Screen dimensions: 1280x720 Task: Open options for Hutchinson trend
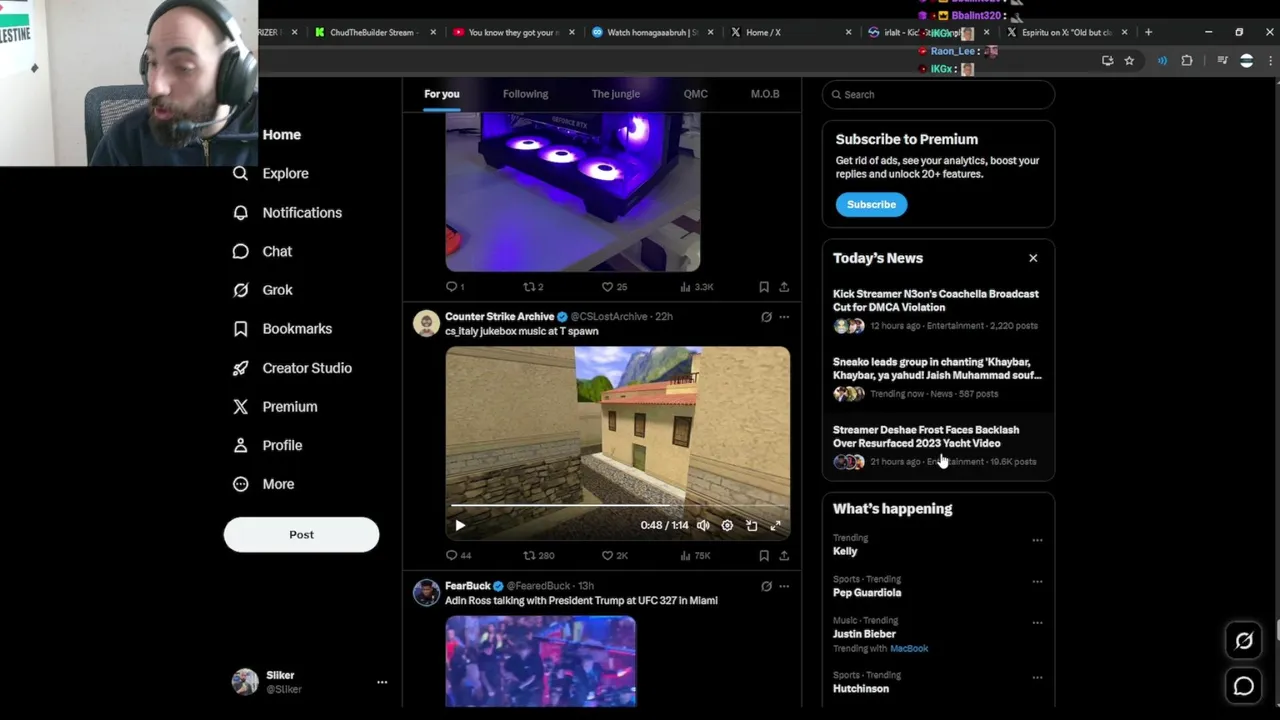tap(1037, 677)
